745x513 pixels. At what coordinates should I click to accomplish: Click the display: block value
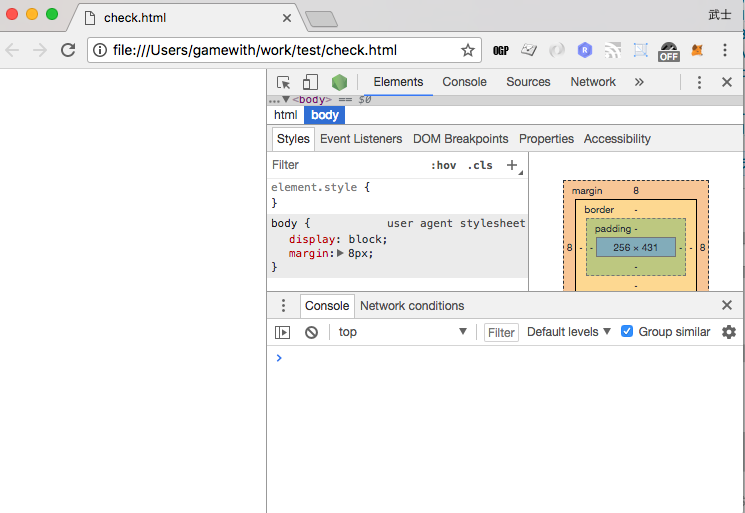click(368, 239)
